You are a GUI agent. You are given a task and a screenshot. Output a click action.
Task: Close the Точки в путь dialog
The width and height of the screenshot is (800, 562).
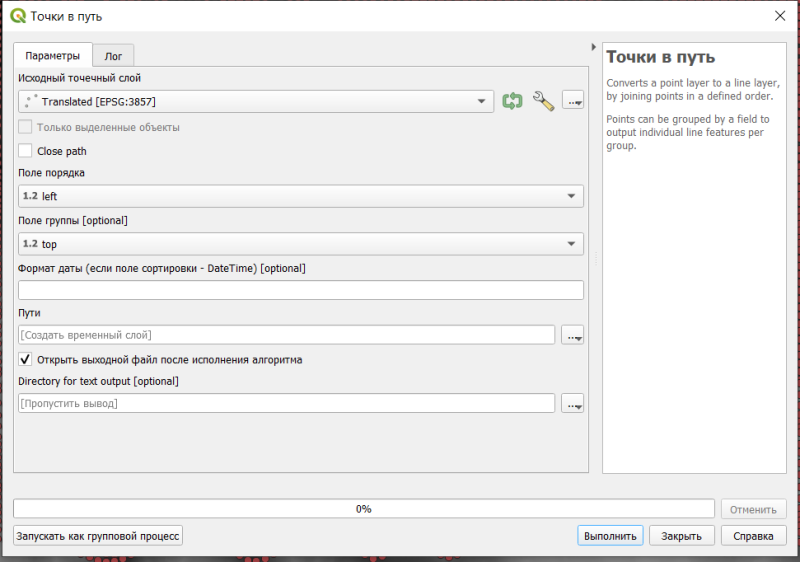pyautogui.click(x=780, y=16)
